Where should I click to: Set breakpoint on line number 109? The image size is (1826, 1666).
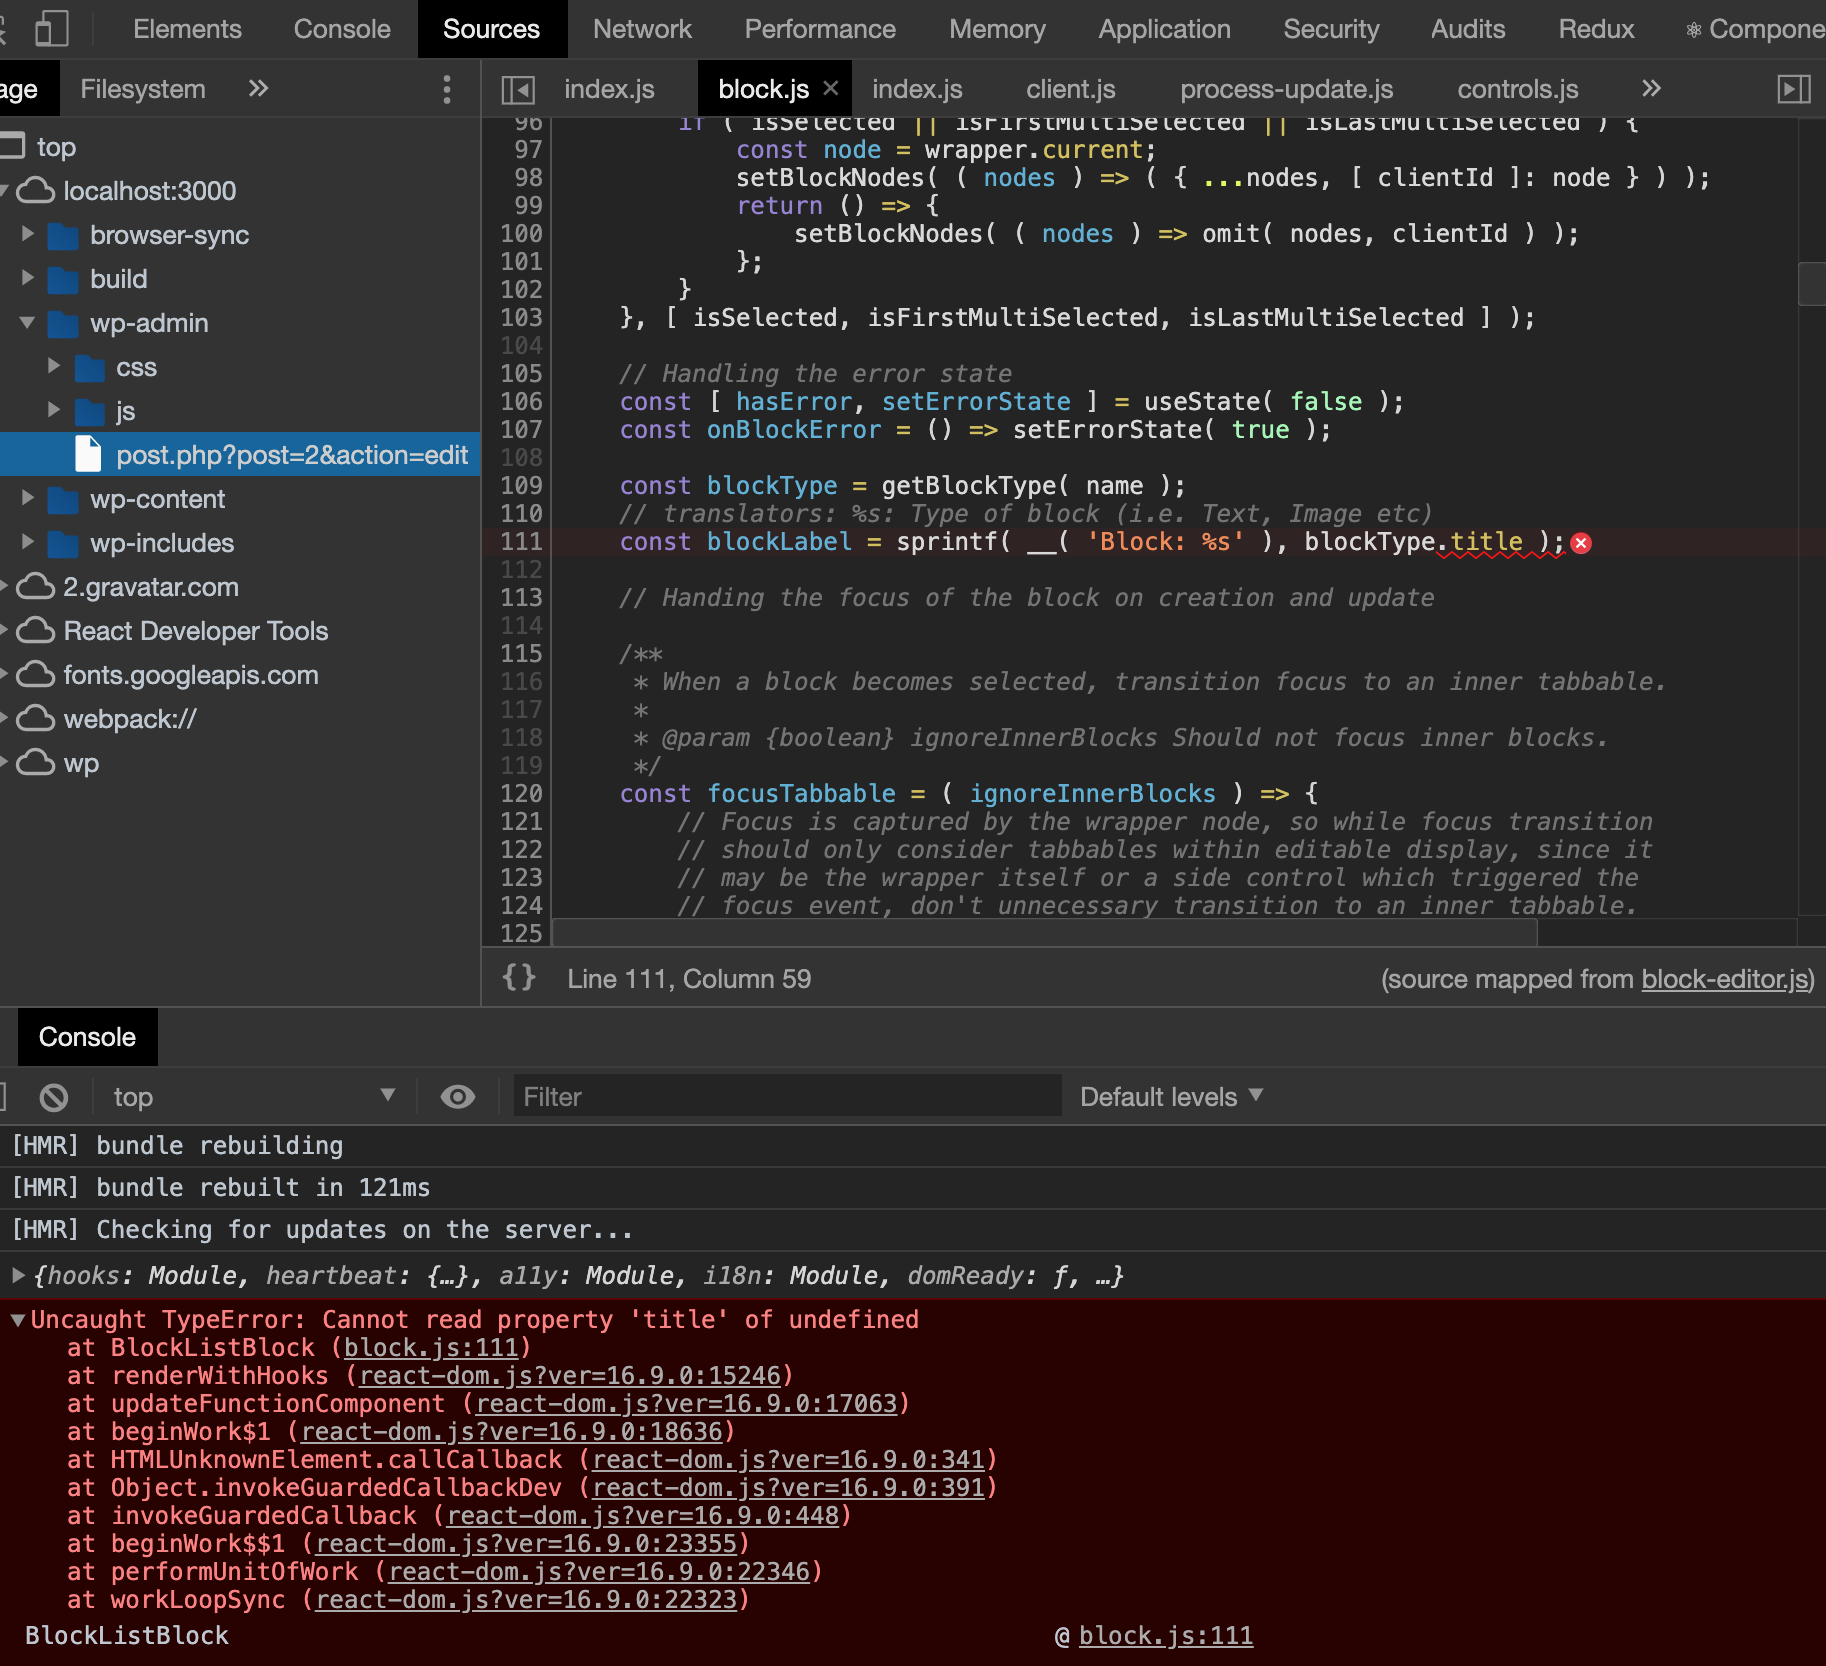point(521,485)
